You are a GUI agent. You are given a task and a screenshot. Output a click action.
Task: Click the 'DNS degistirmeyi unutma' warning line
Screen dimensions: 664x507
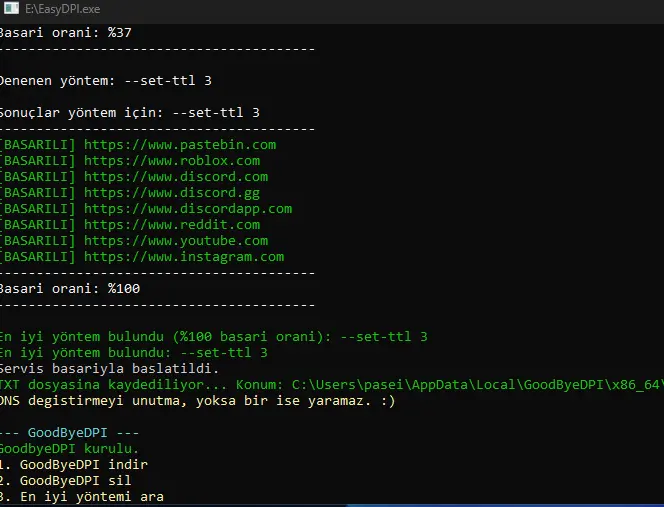point(198,401)
